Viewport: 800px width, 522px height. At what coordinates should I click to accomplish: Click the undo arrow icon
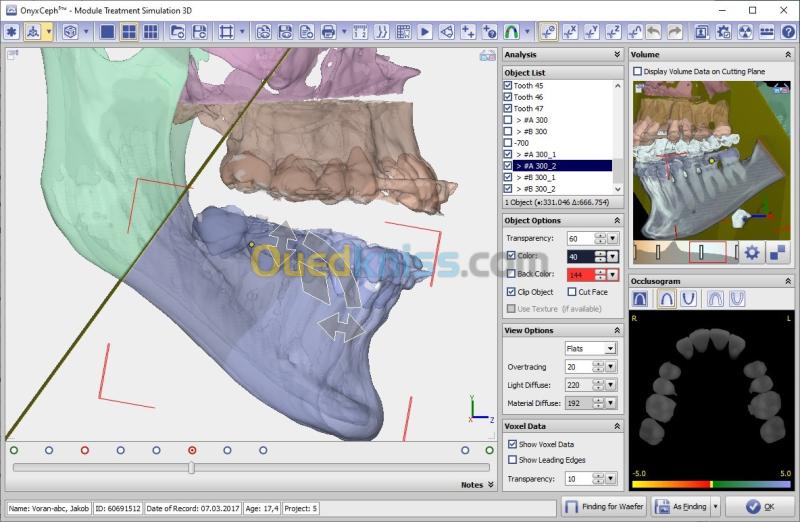coord(654,32)
